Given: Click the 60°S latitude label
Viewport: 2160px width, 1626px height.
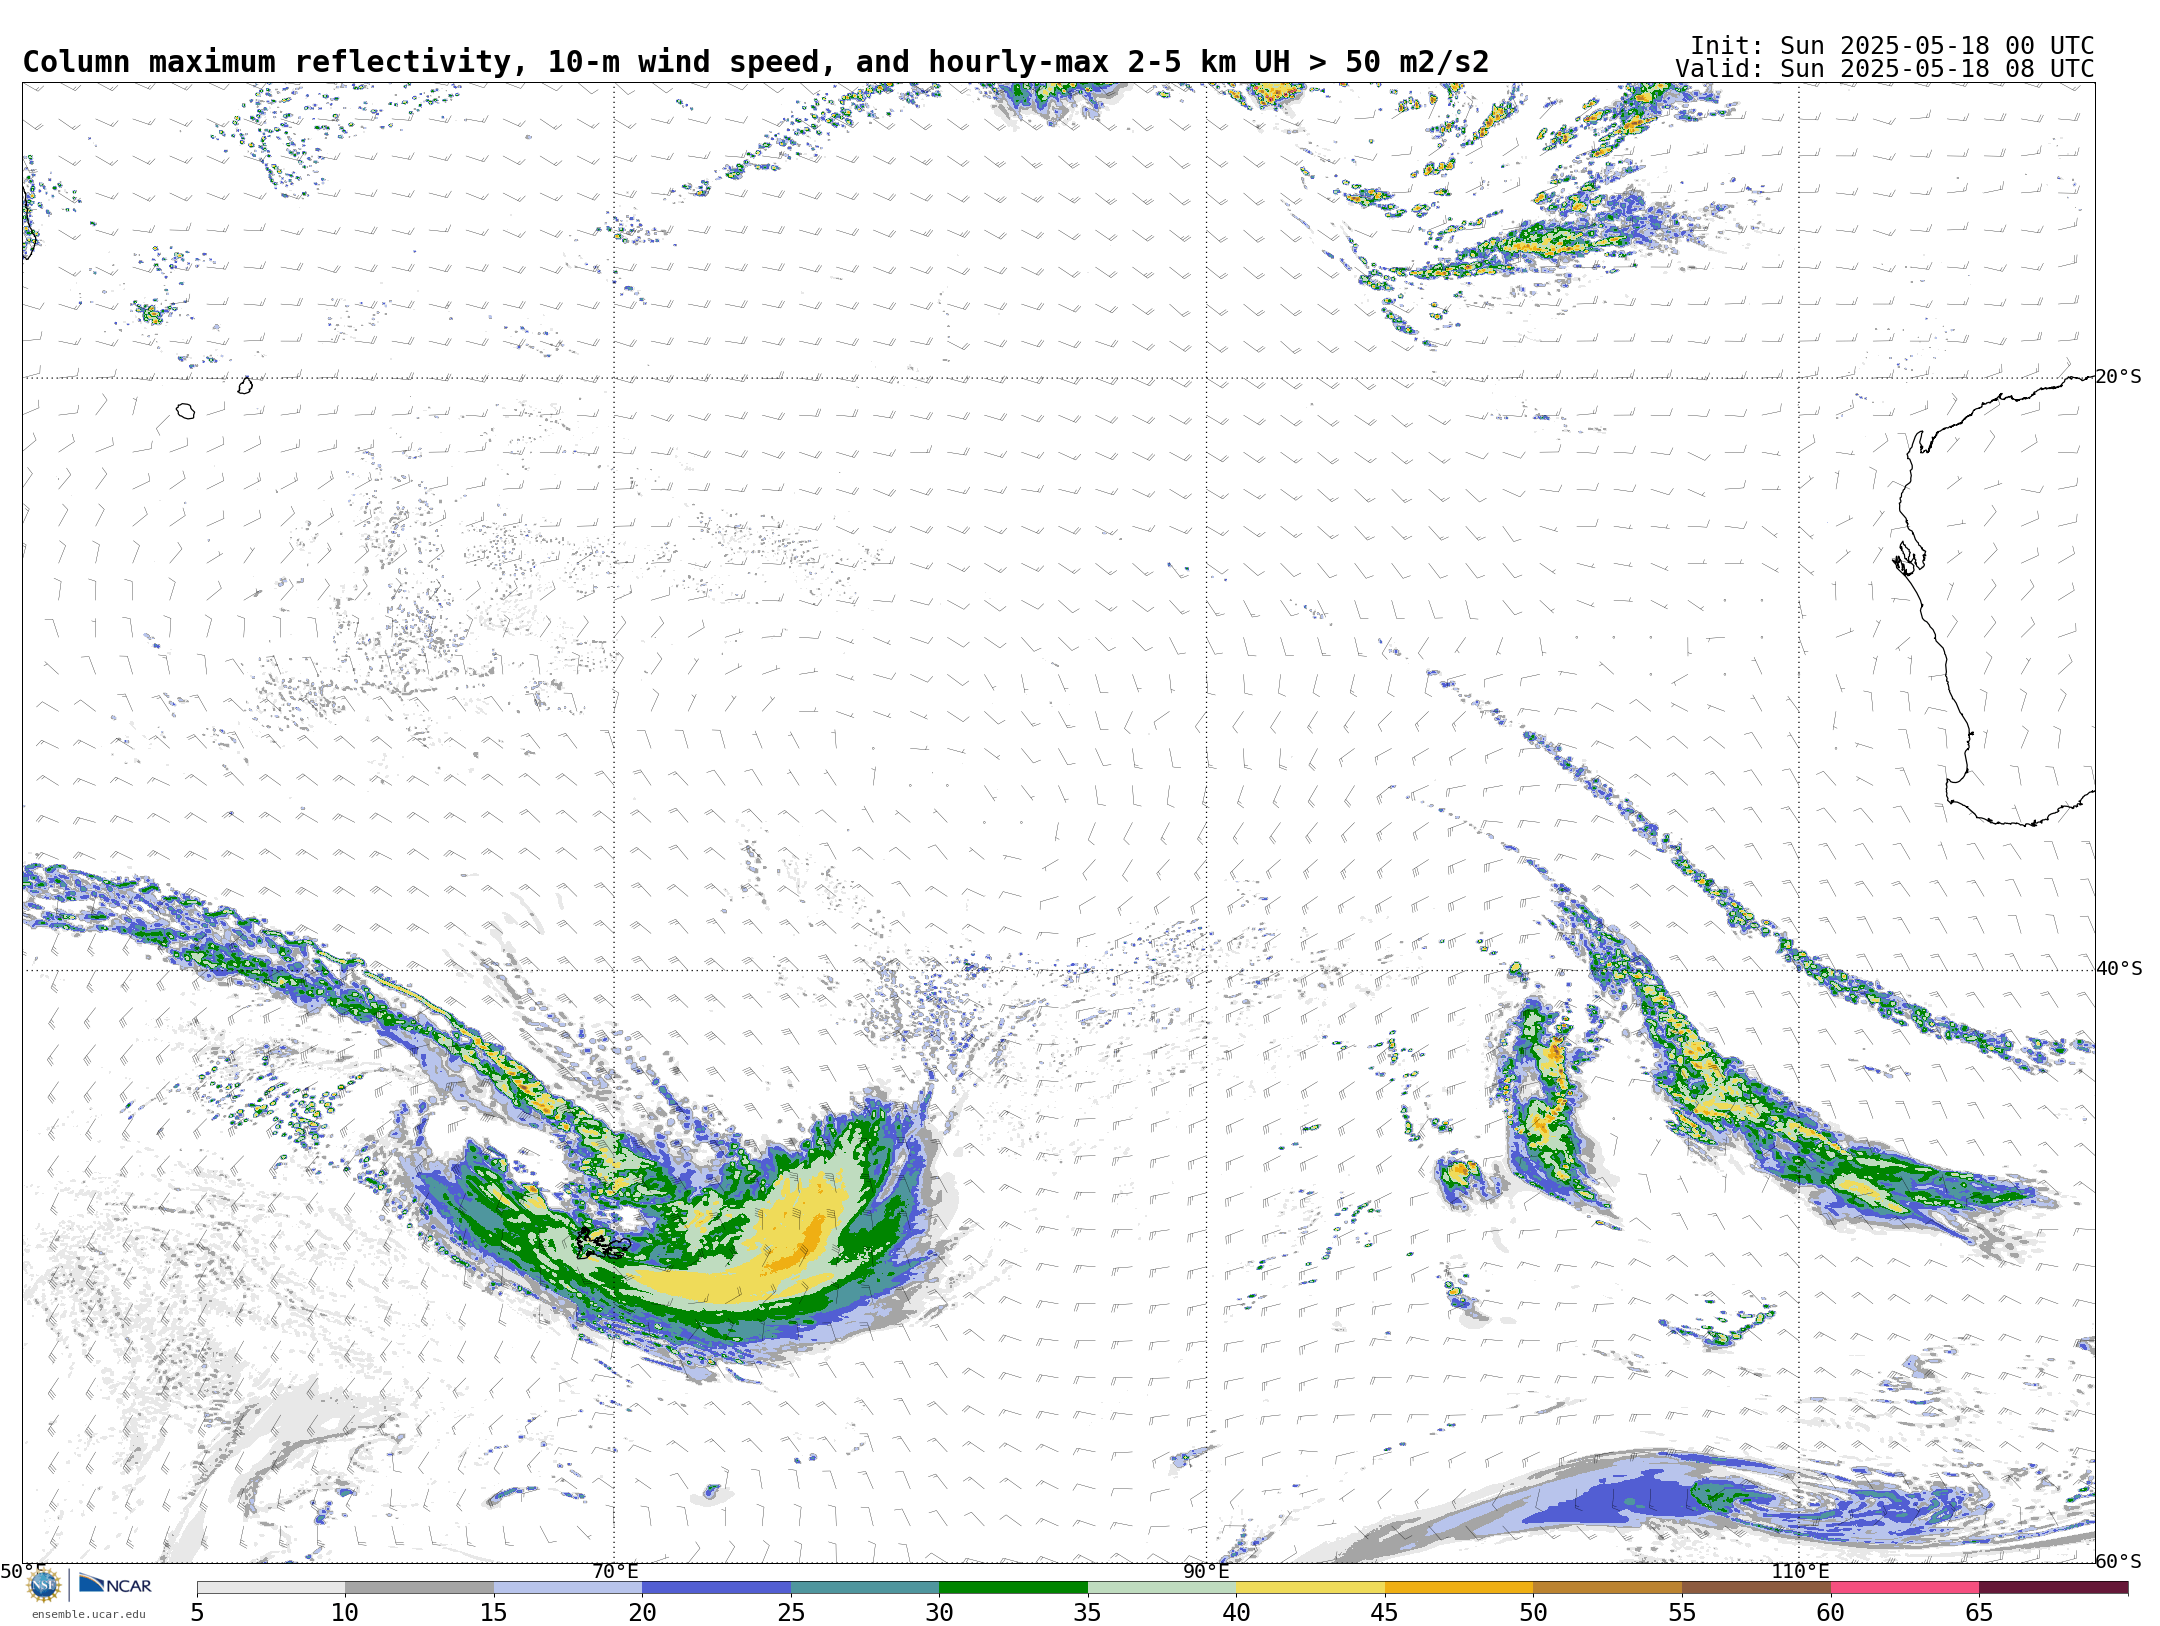Looking at the screenshot, I should [2119, 1561].
